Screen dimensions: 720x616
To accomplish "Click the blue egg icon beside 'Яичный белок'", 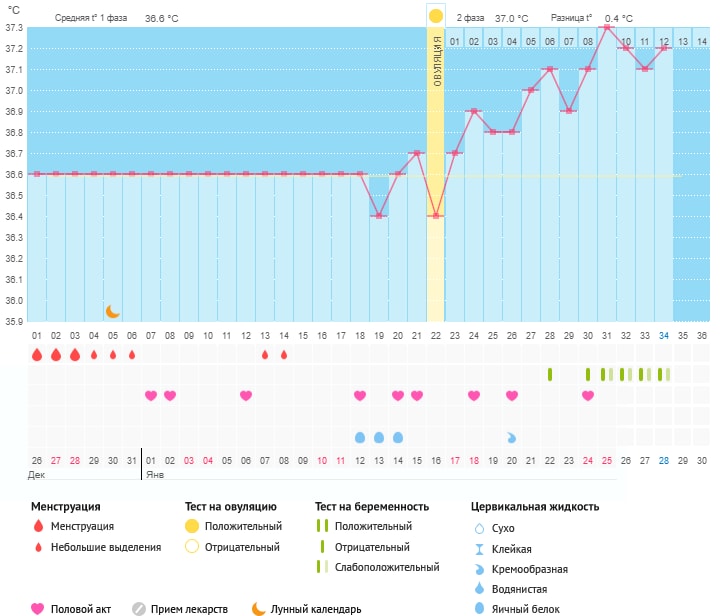I will [479, 608].
